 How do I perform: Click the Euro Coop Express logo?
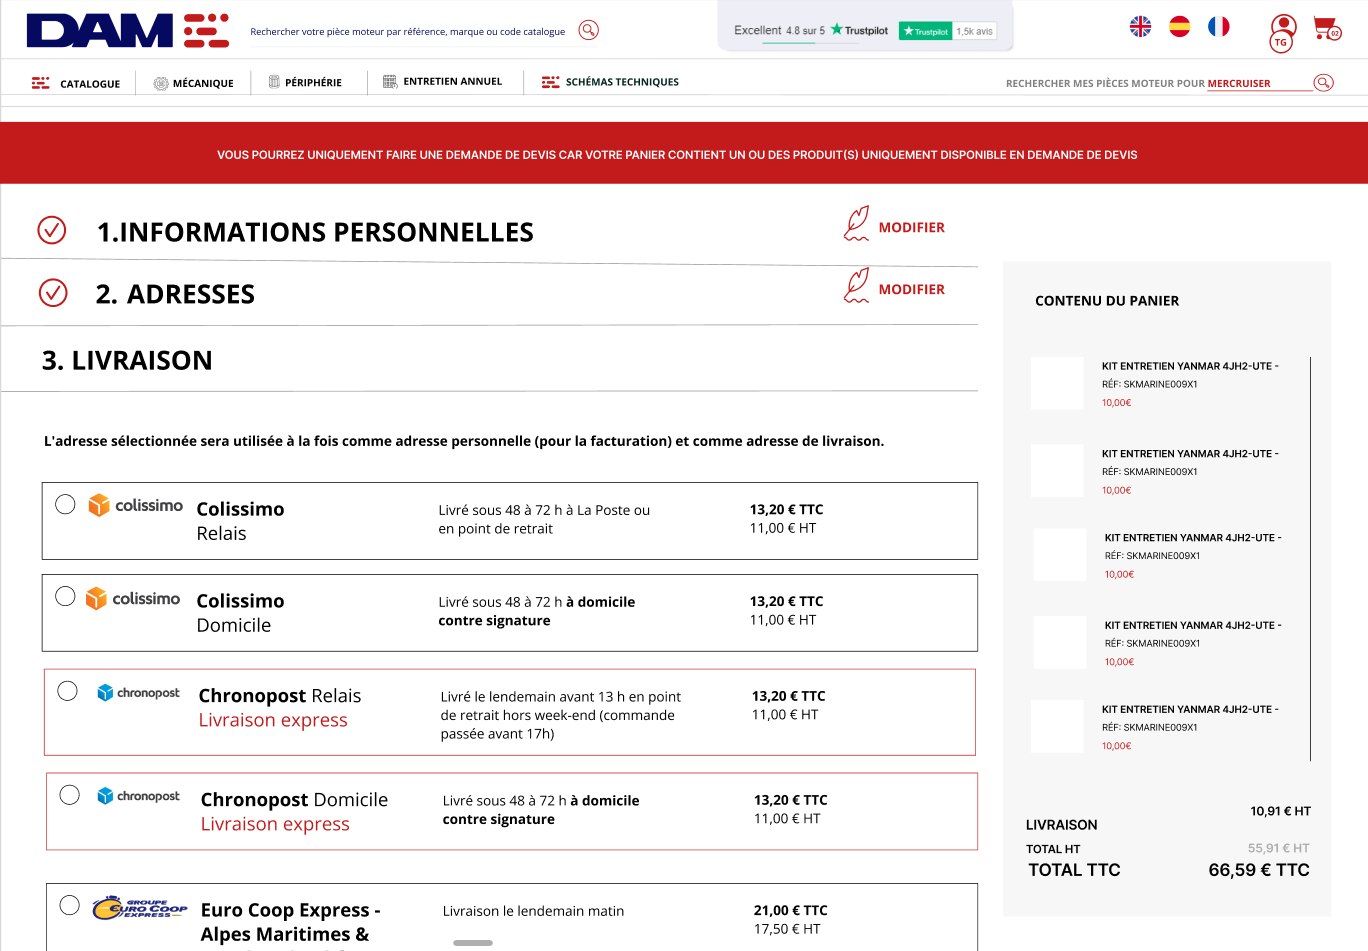pyautogui.click(x=140, y=907)
